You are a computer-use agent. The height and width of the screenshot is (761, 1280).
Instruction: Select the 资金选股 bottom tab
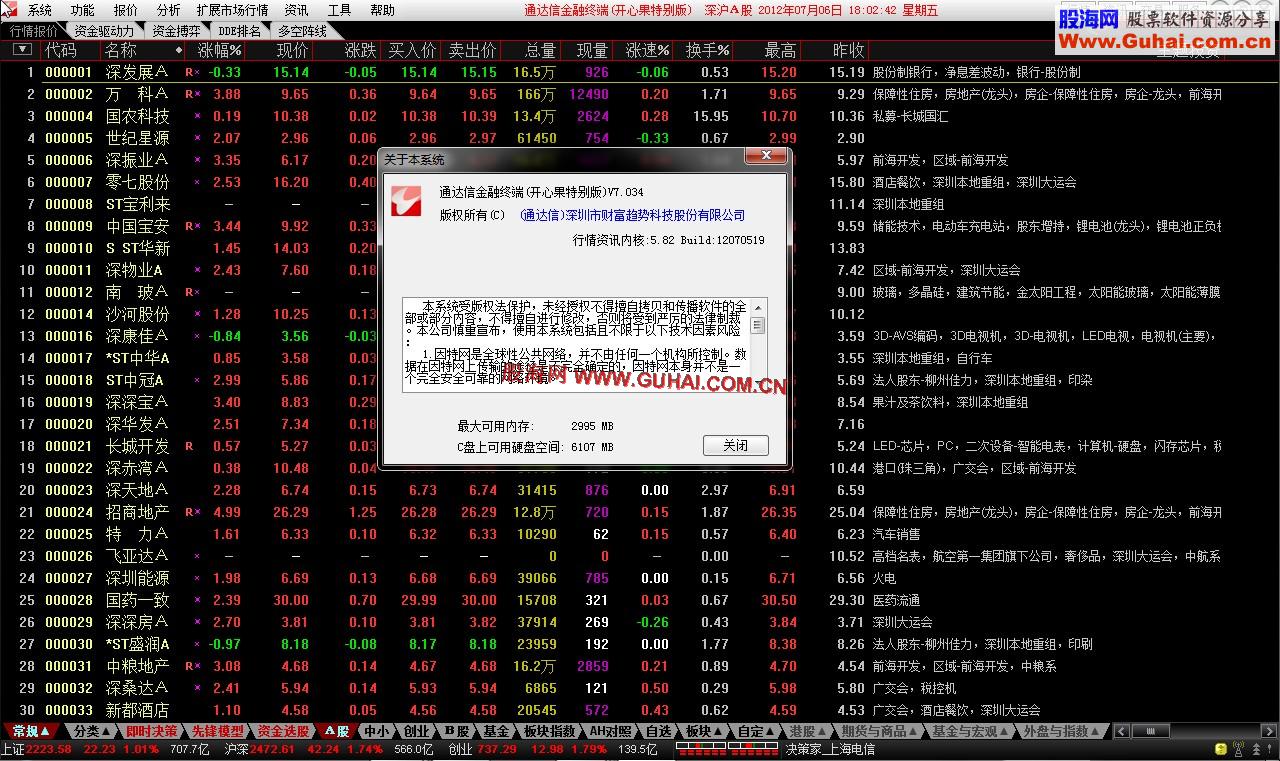[x=283, y=732]
